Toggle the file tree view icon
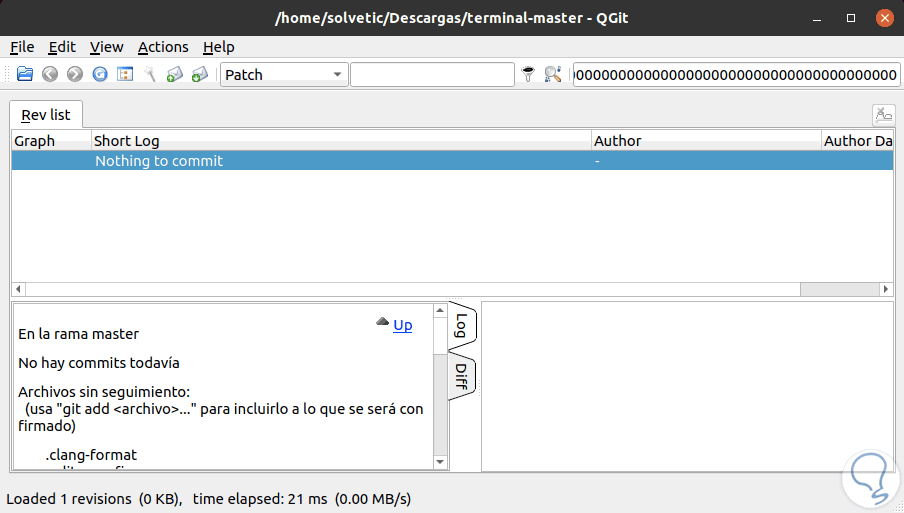904x513 pixels. point(125,74)
